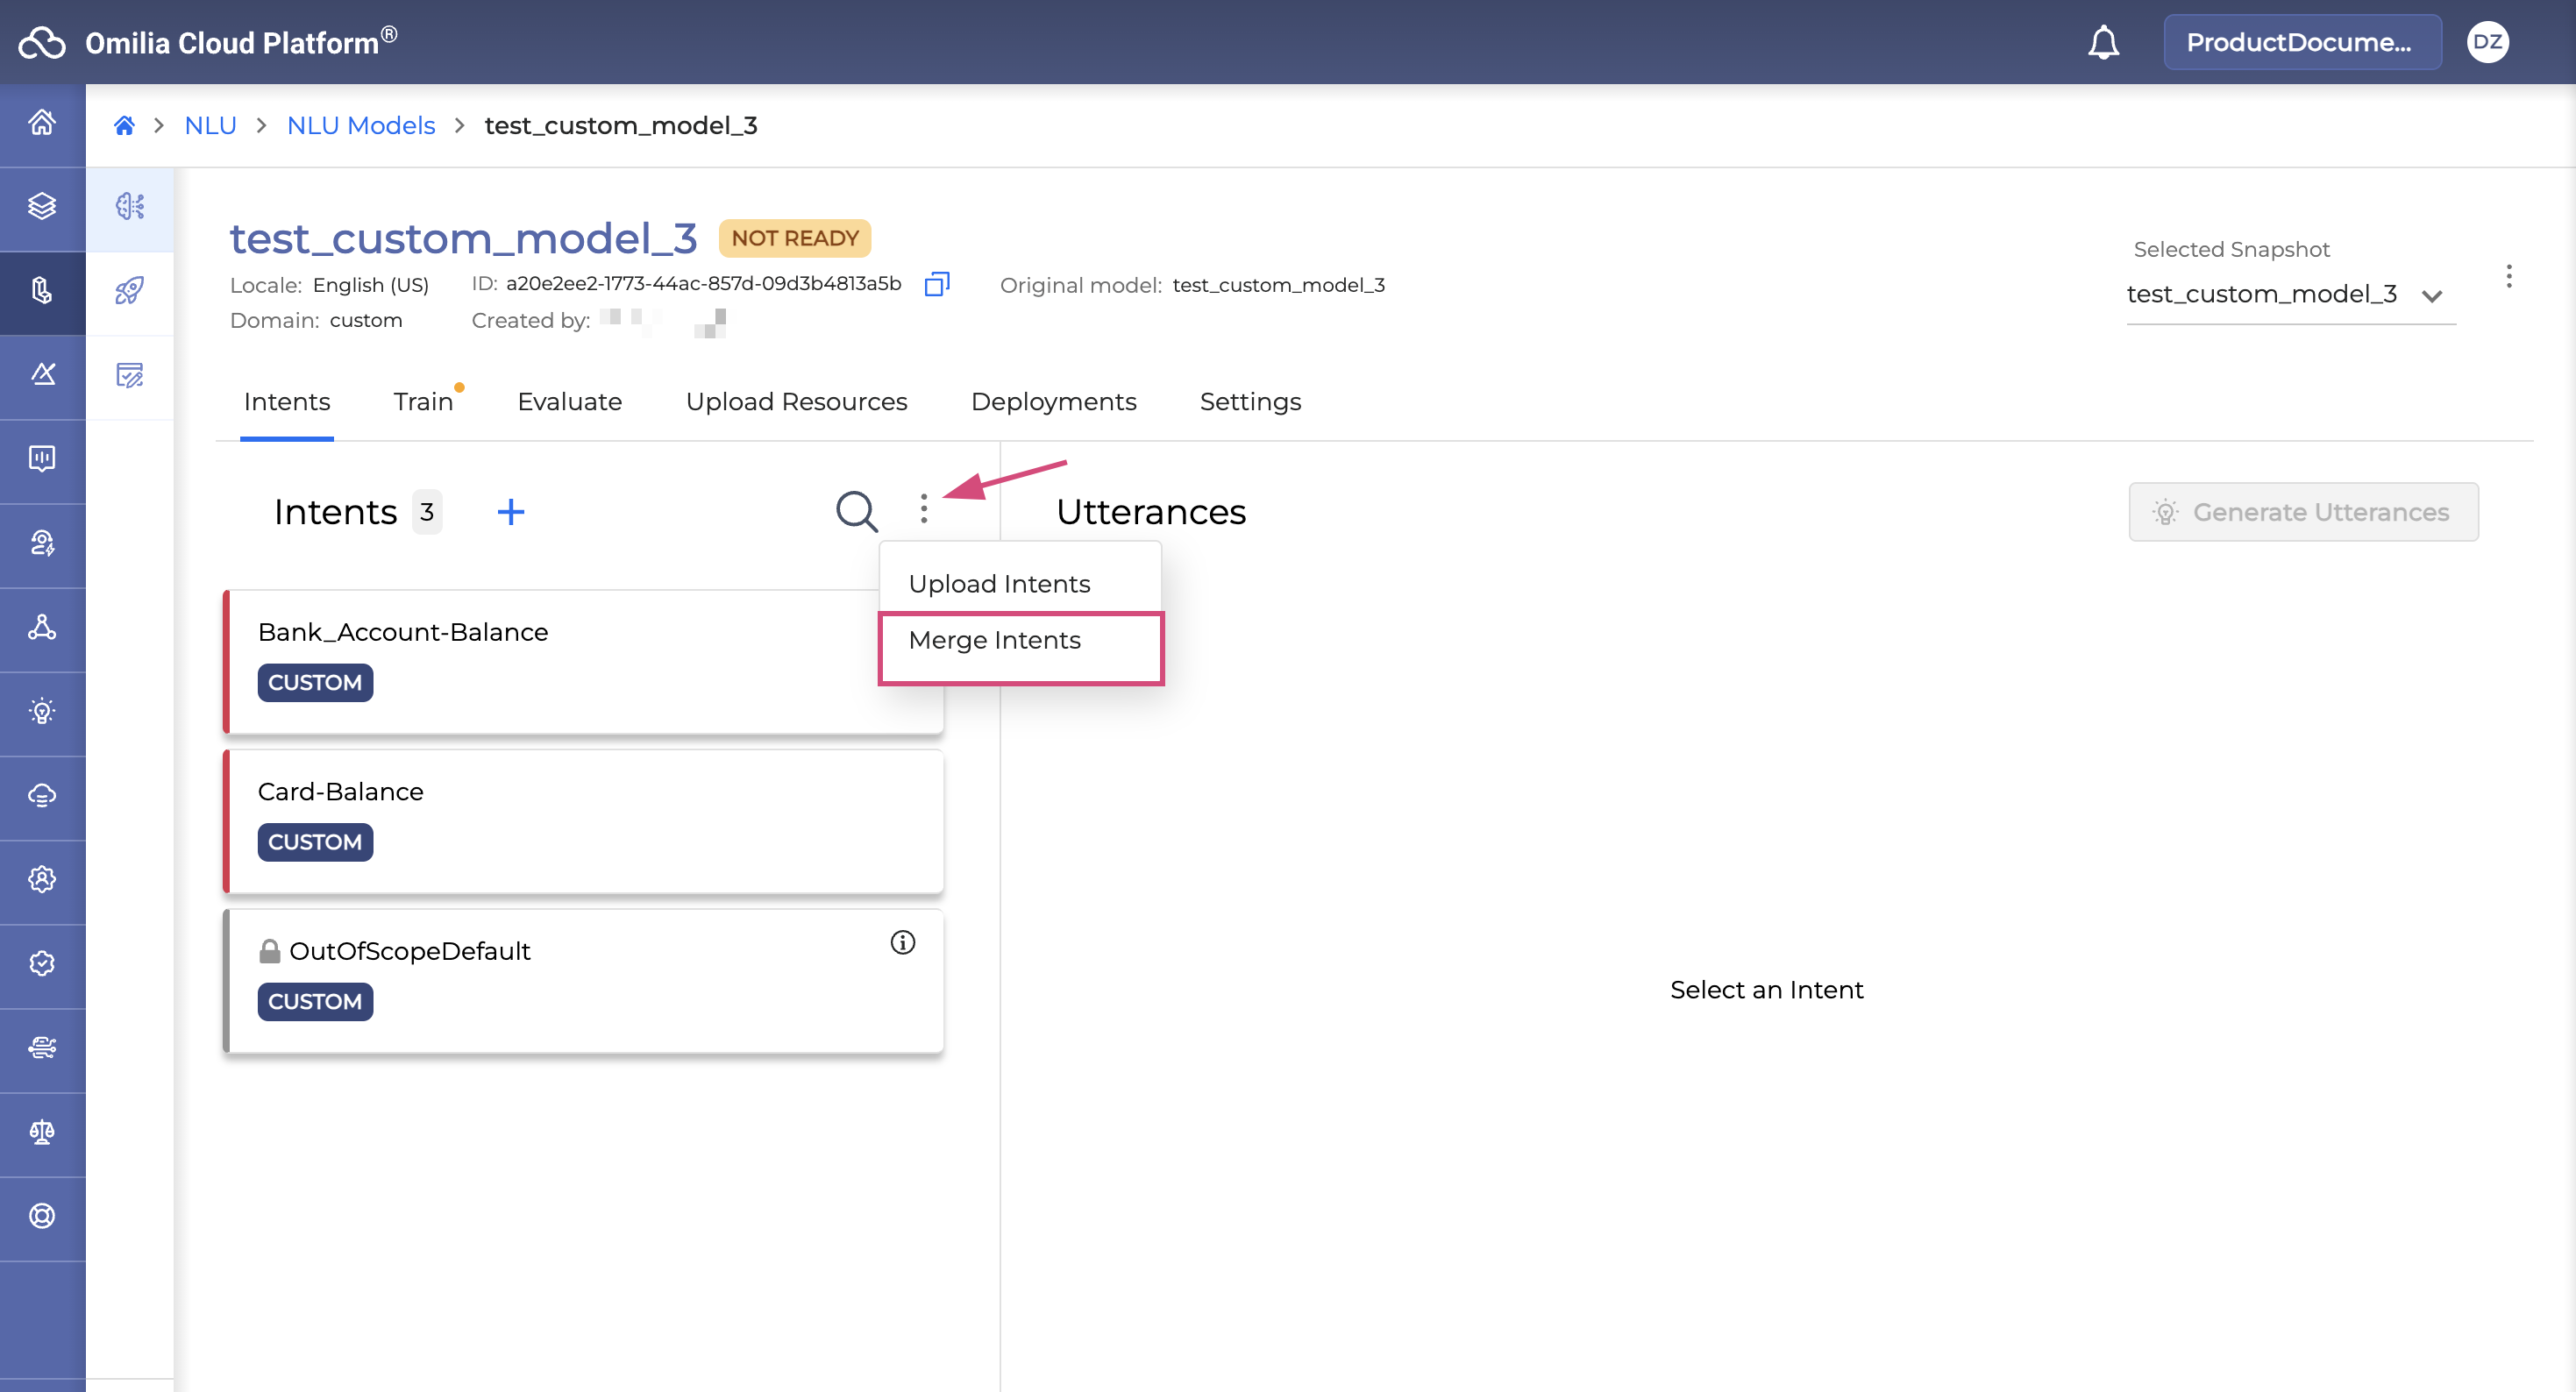Click the home icon in the breadcrumb
Screen dimensions: 2576x1392
124,126
